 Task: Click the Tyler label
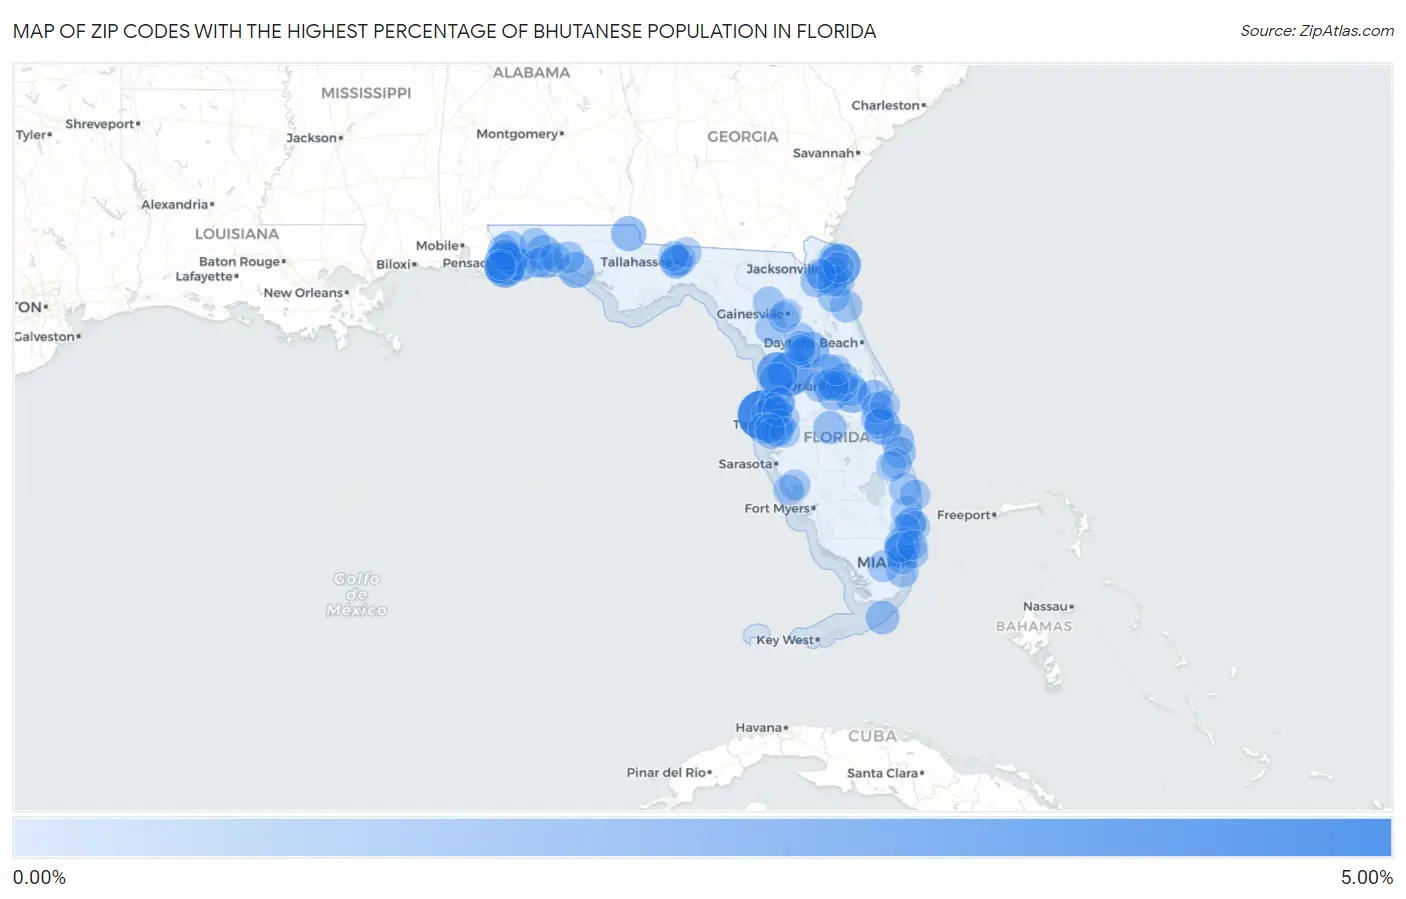(33, 135)
